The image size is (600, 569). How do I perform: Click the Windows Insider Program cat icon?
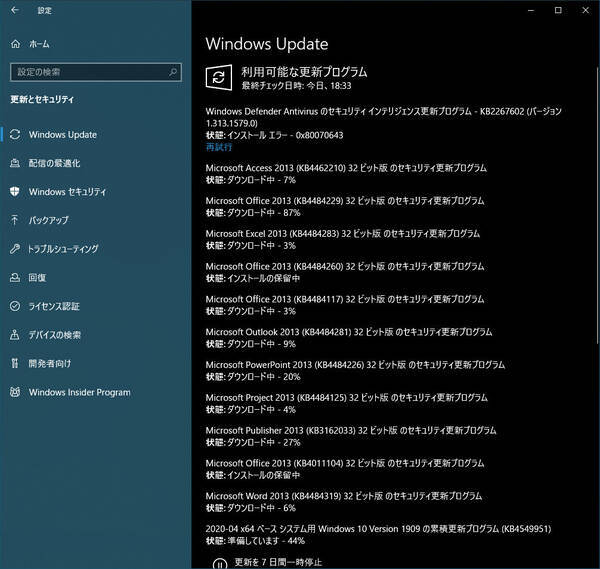click(x=15, y=392)
